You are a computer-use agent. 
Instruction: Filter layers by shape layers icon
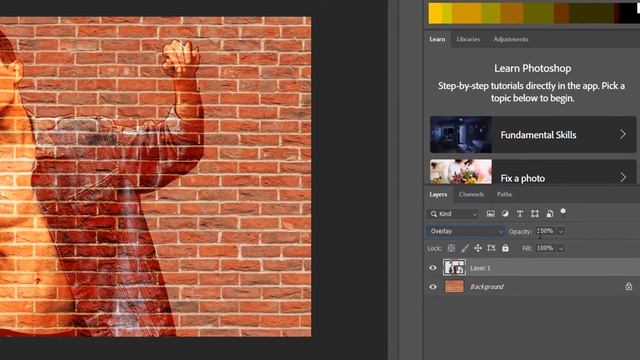(535, 213)
